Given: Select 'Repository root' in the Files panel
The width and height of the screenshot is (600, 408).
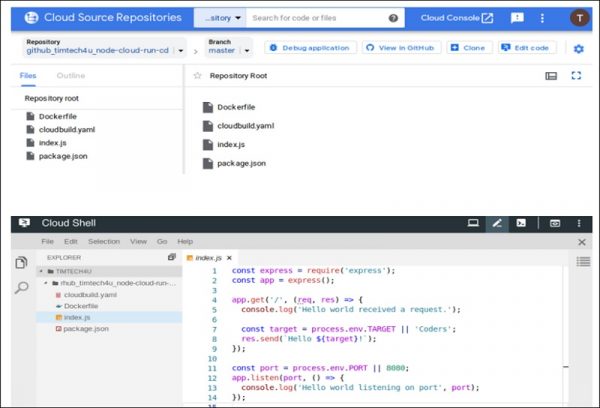Looking at the screenshot, I should [52, 98].
